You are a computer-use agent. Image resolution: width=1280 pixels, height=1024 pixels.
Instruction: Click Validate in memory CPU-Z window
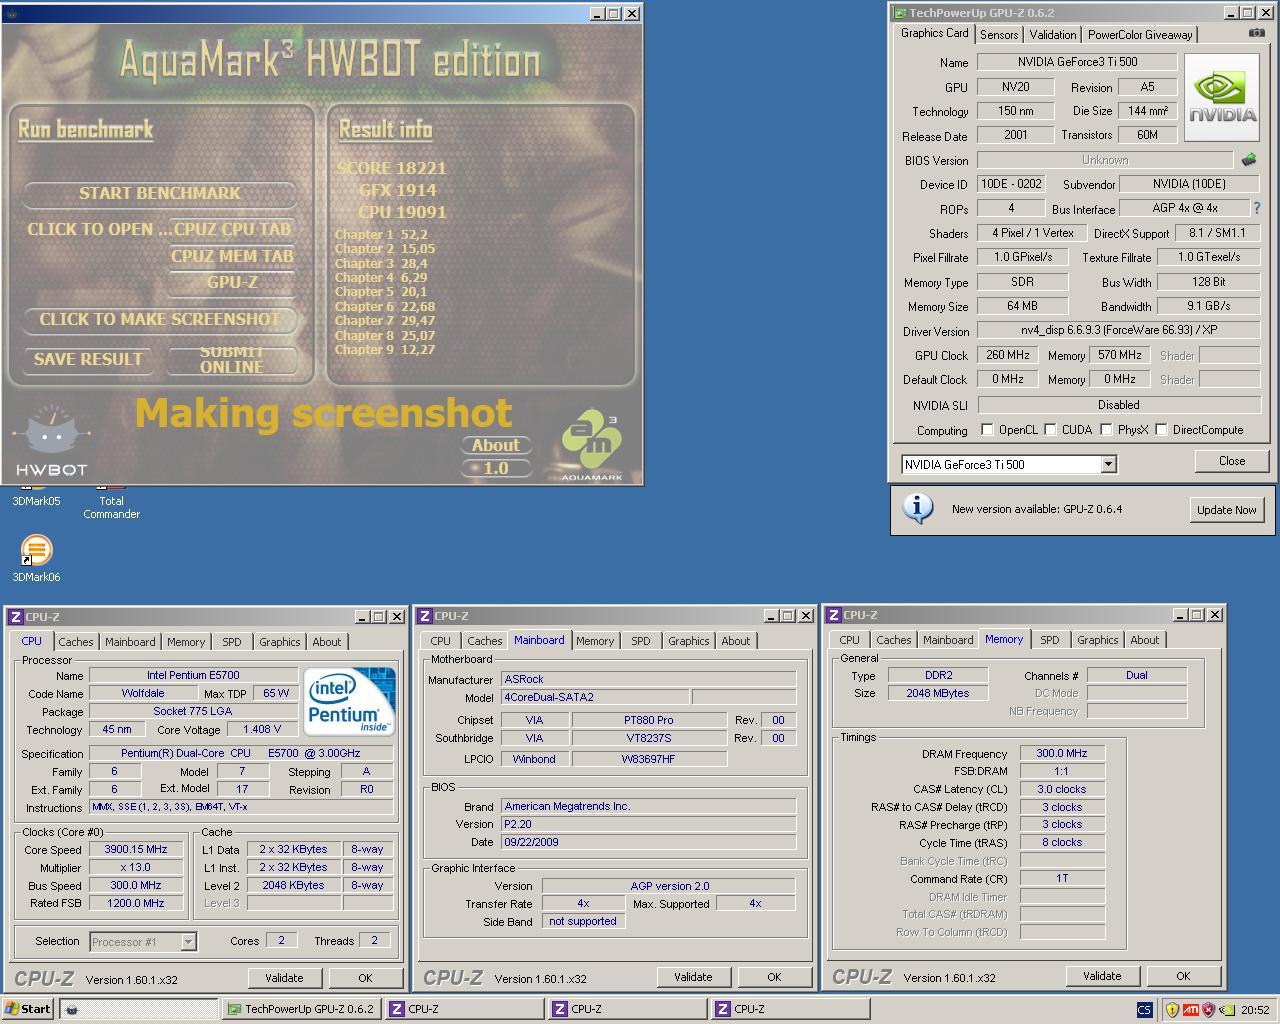click(1102, 976)
